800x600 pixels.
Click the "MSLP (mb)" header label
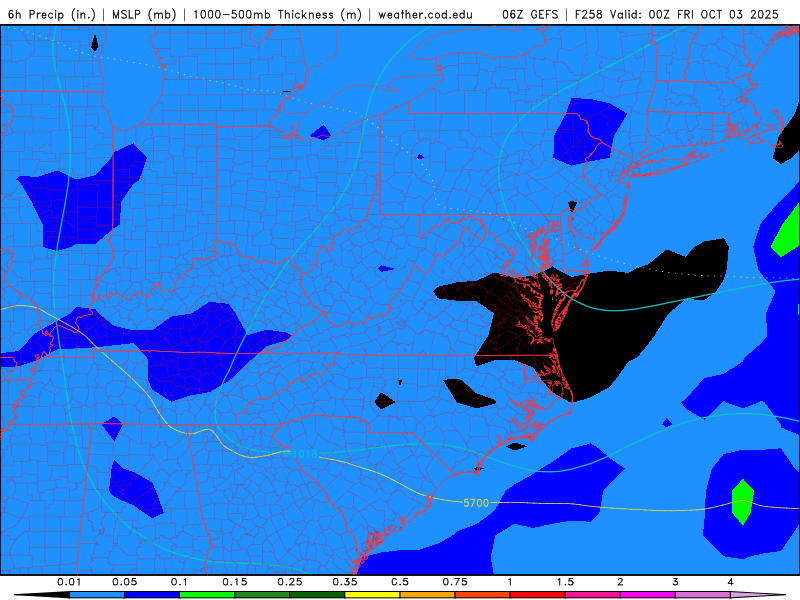pos(144,14)
